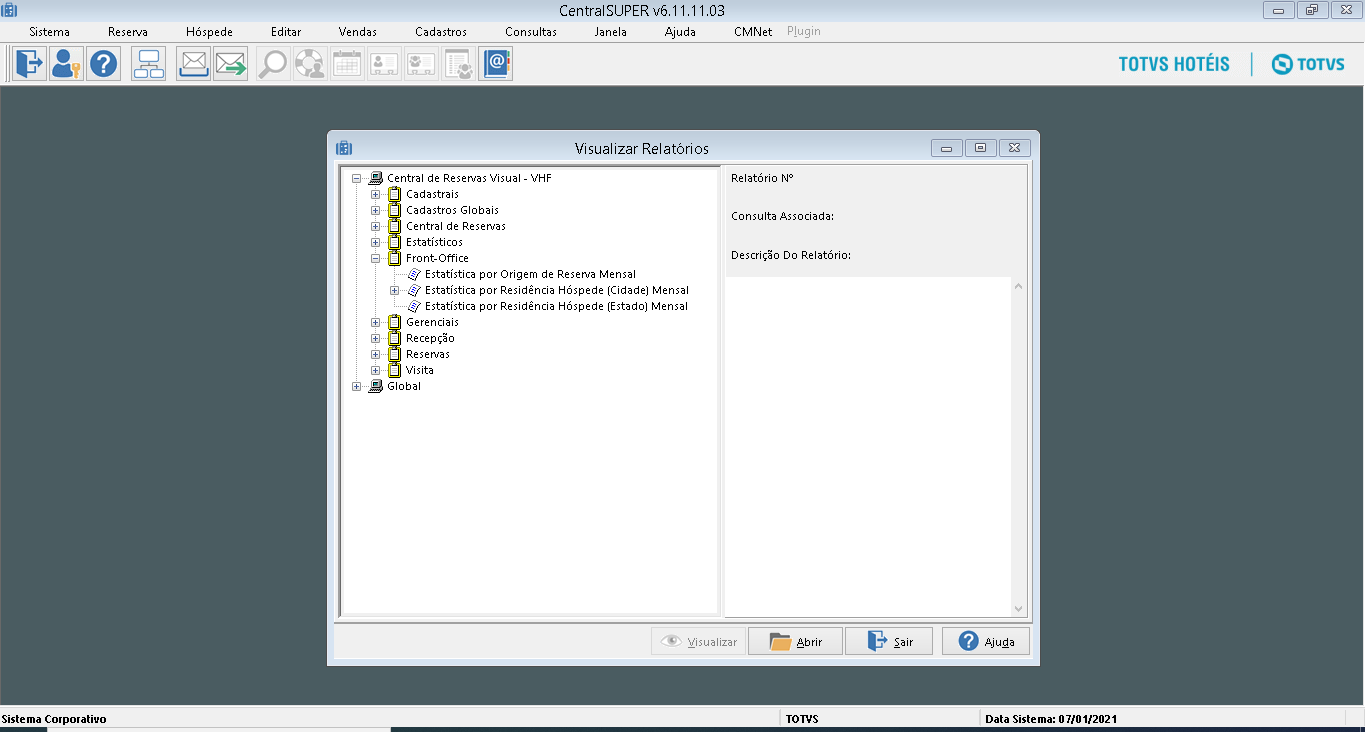1365x732 pixels.
Task: Select Estatística por Origem de Reserva Mensal
Action: point(529,274)
